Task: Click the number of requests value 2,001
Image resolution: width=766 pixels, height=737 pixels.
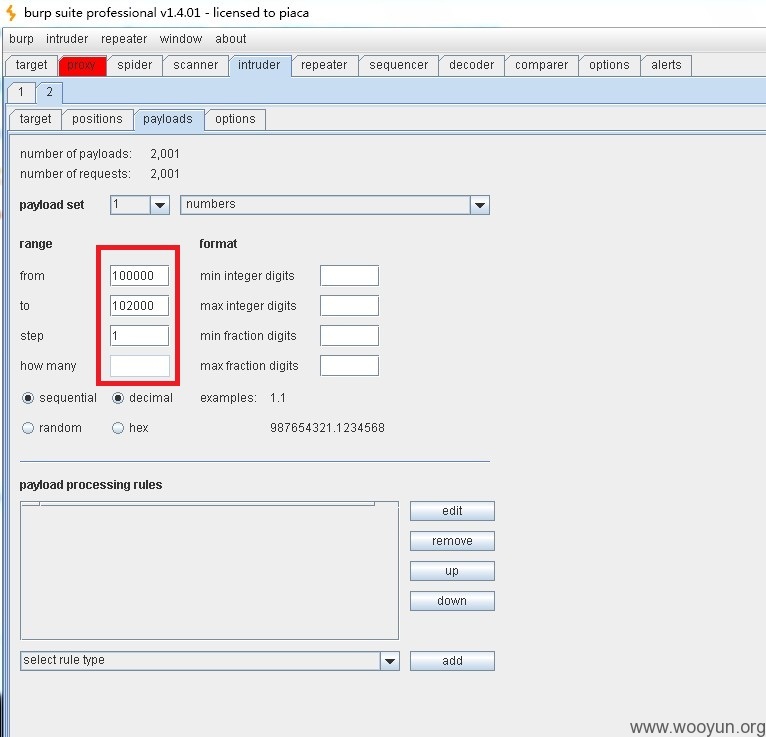Action: click(x=165, y=174)
